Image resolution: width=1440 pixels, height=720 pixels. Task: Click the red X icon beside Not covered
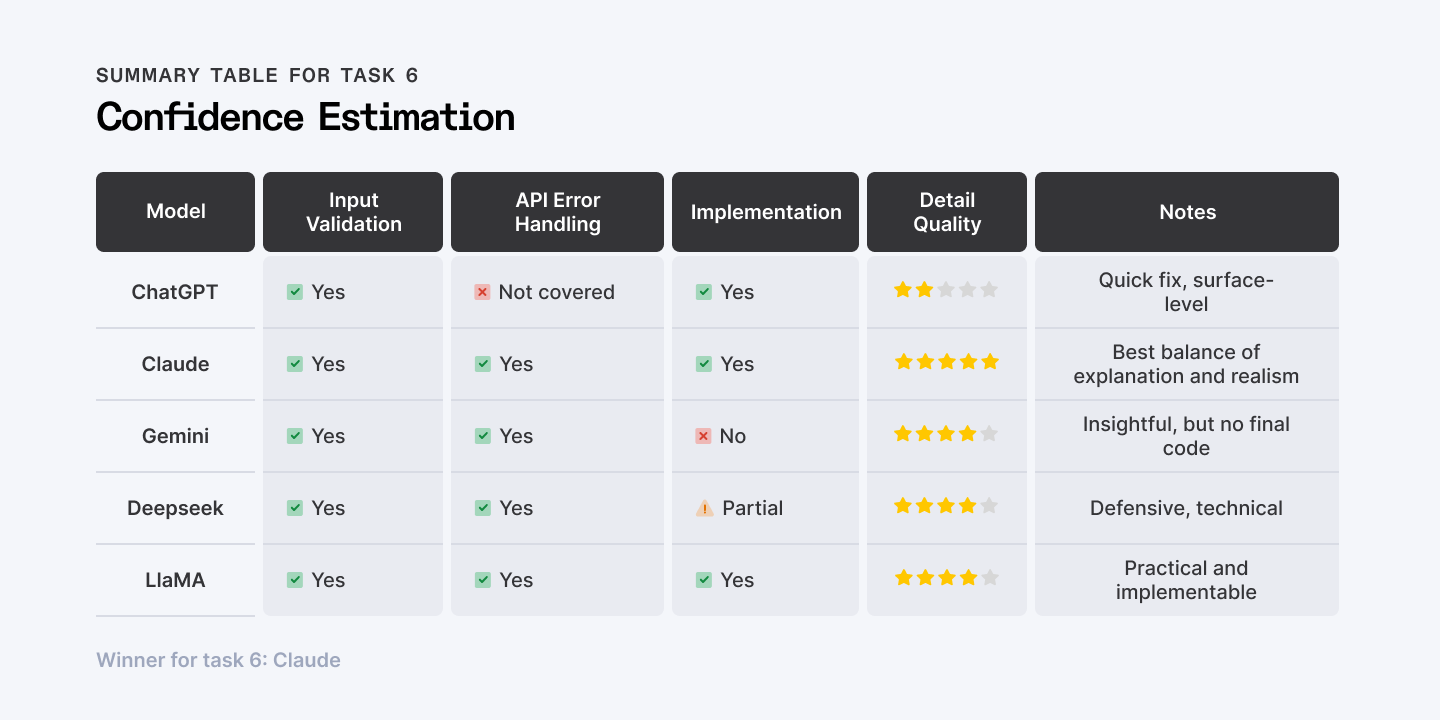(x=482, y=292)
